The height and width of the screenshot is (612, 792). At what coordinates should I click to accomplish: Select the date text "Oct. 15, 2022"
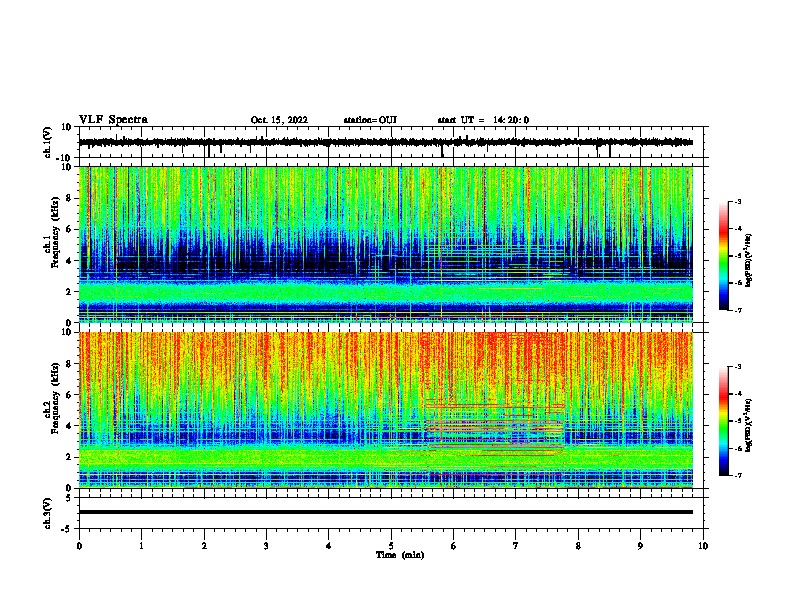coord(279,120)
